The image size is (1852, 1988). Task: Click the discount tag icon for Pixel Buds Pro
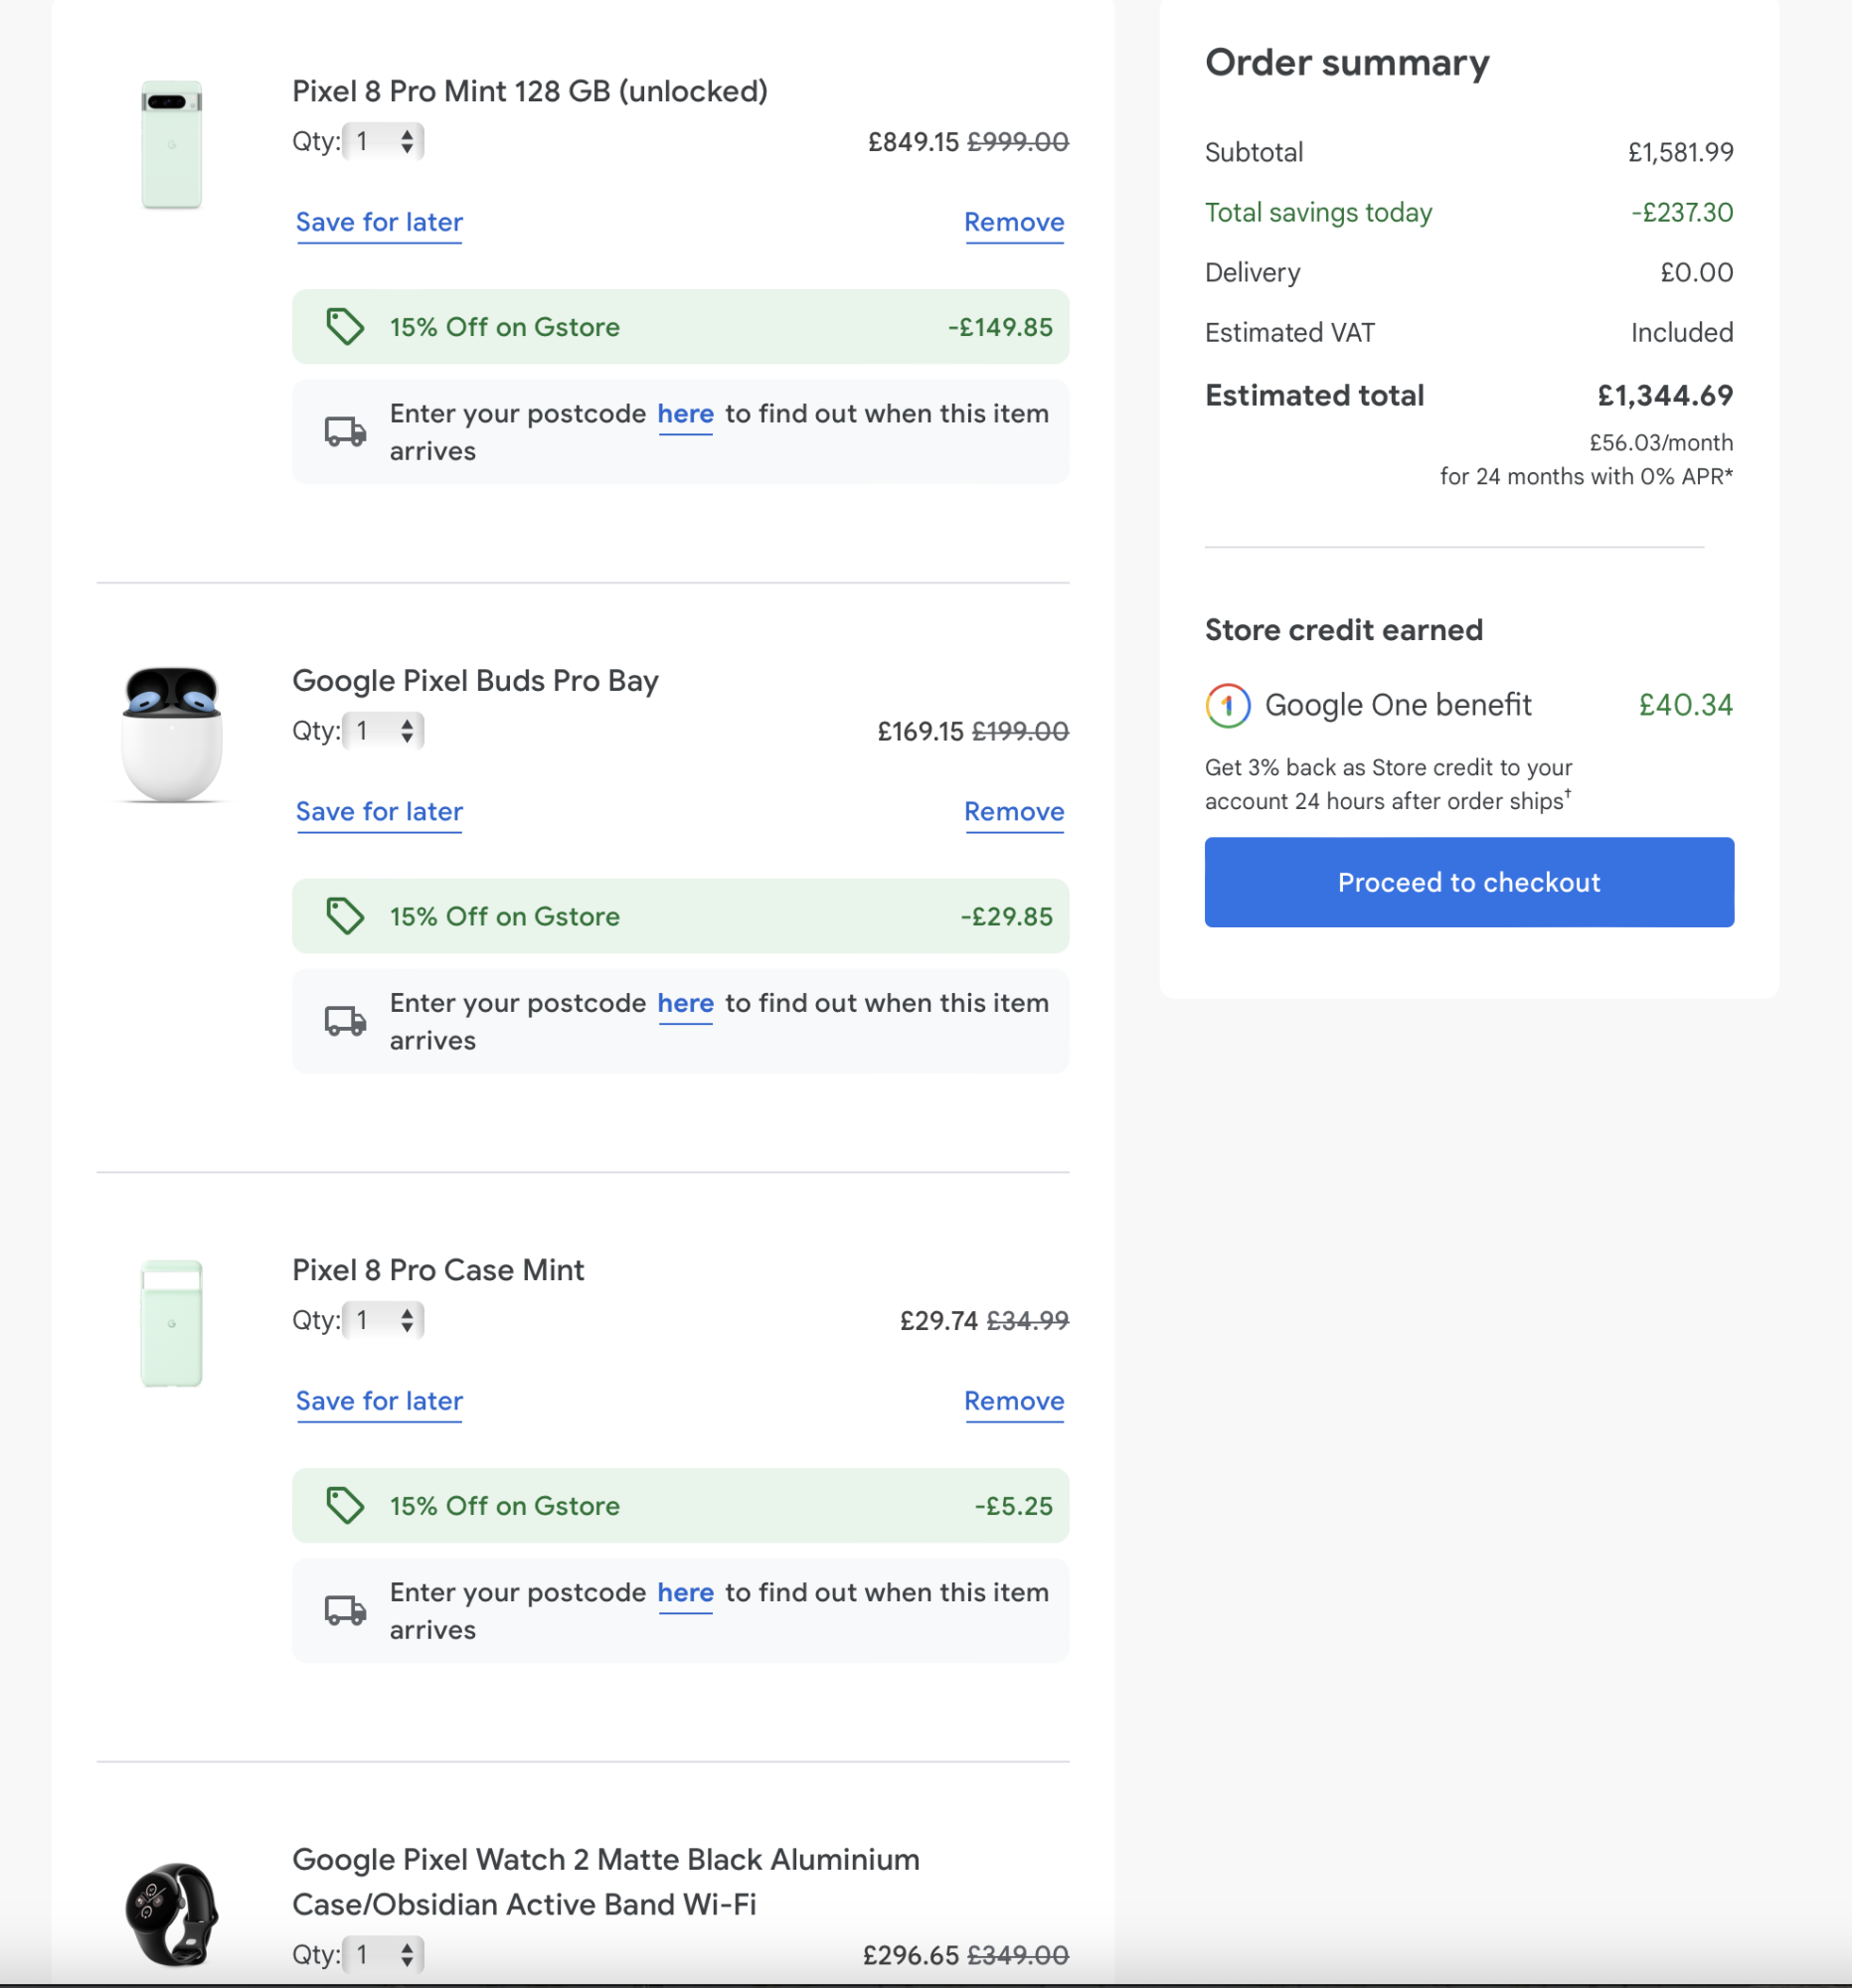[x=345, y=916]
